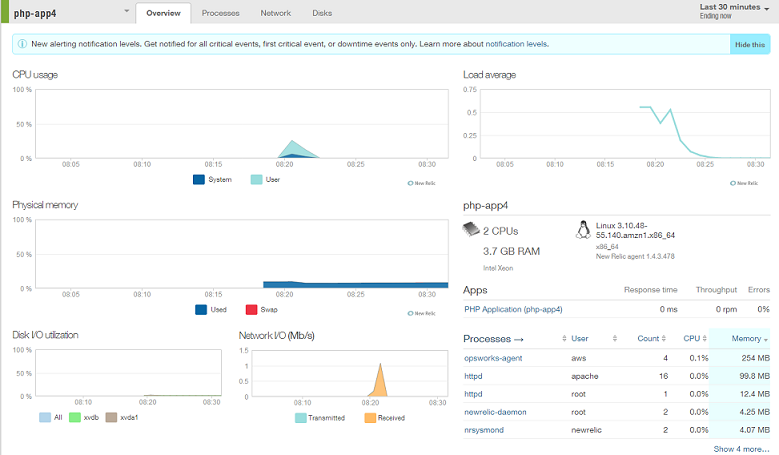Click the 0 rpm throughput value

pos(726,309)
